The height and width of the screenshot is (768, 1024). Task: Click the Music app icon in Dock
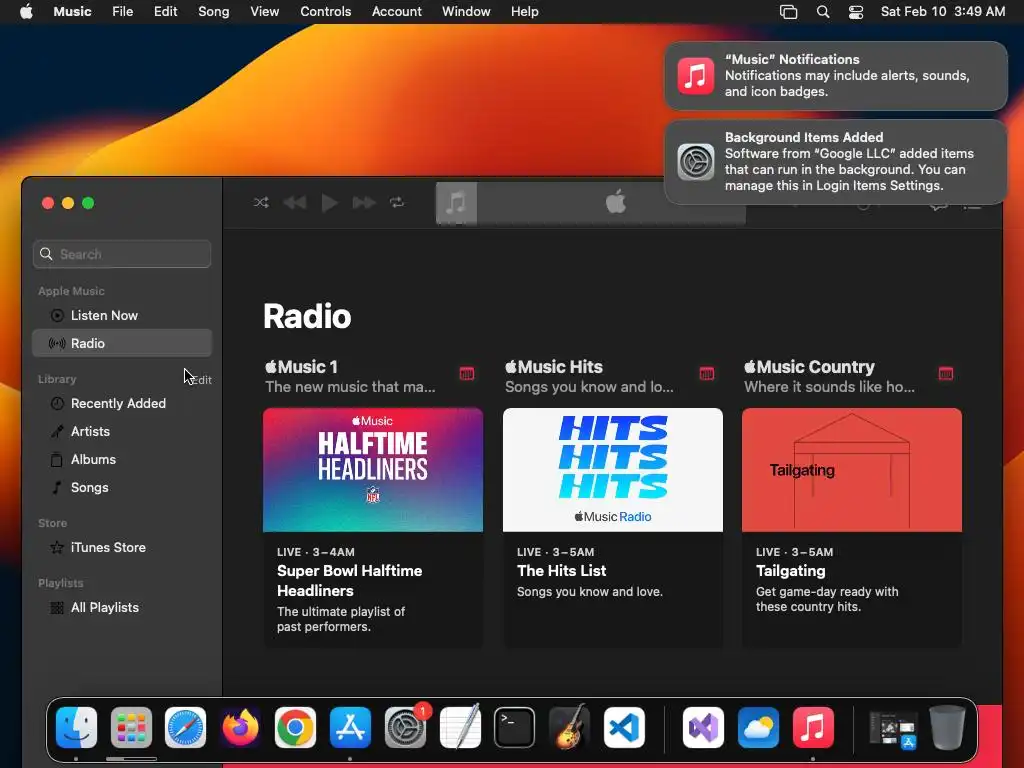tap(813, 728)
